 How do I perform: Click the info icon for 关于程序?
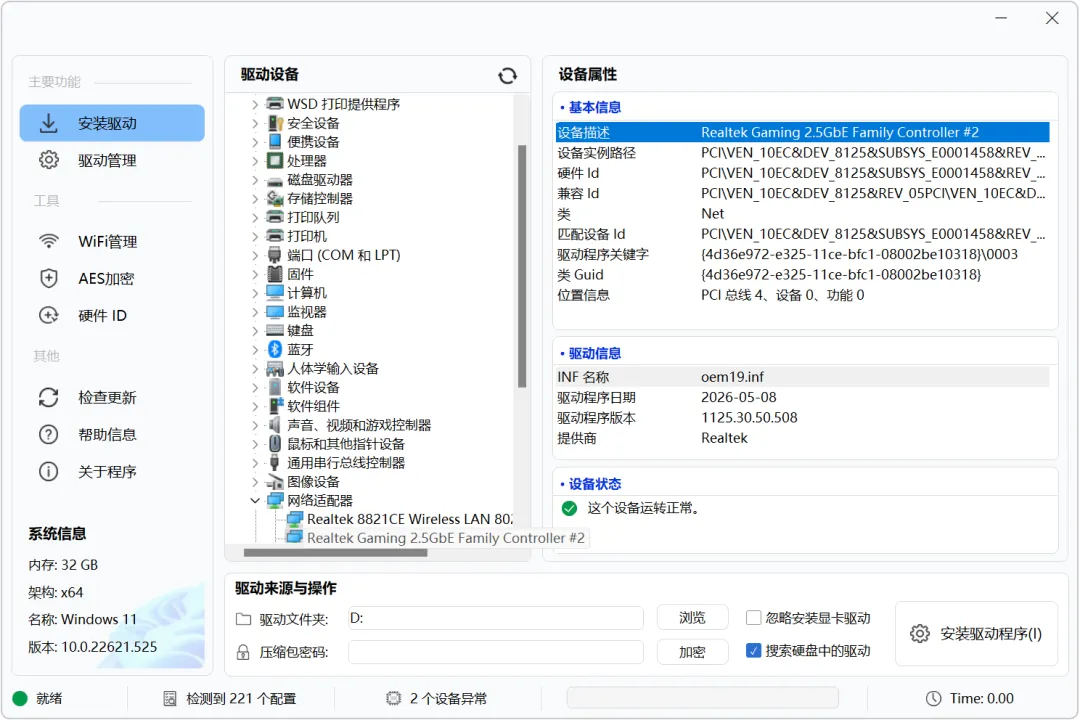(48, 472)
